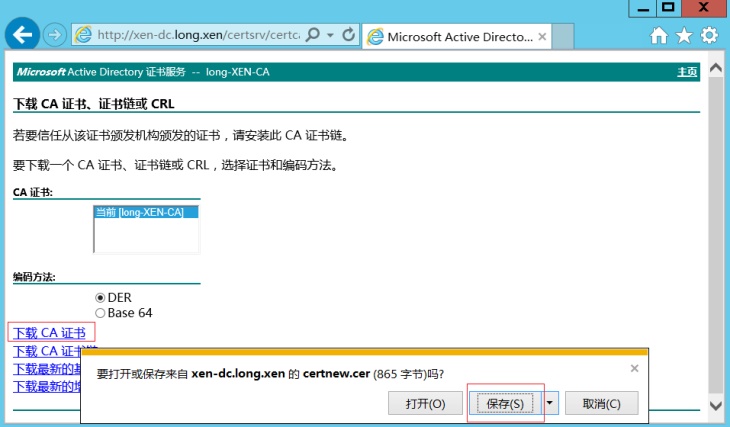Open Favorites star icon
The height and width of the screenshot is (427, 730).
[684, 35]
